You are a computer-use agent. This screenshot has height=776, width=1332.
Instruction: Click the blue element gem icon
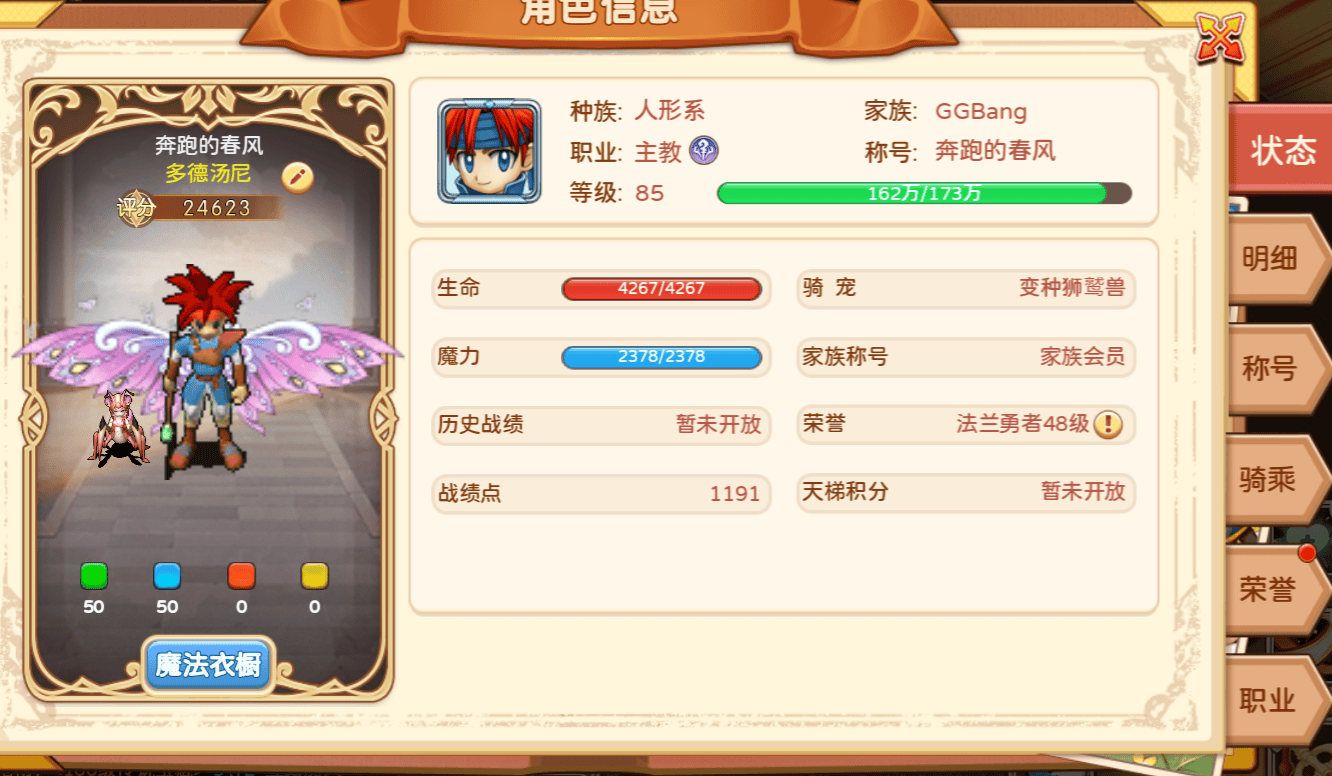click(167, 576)
